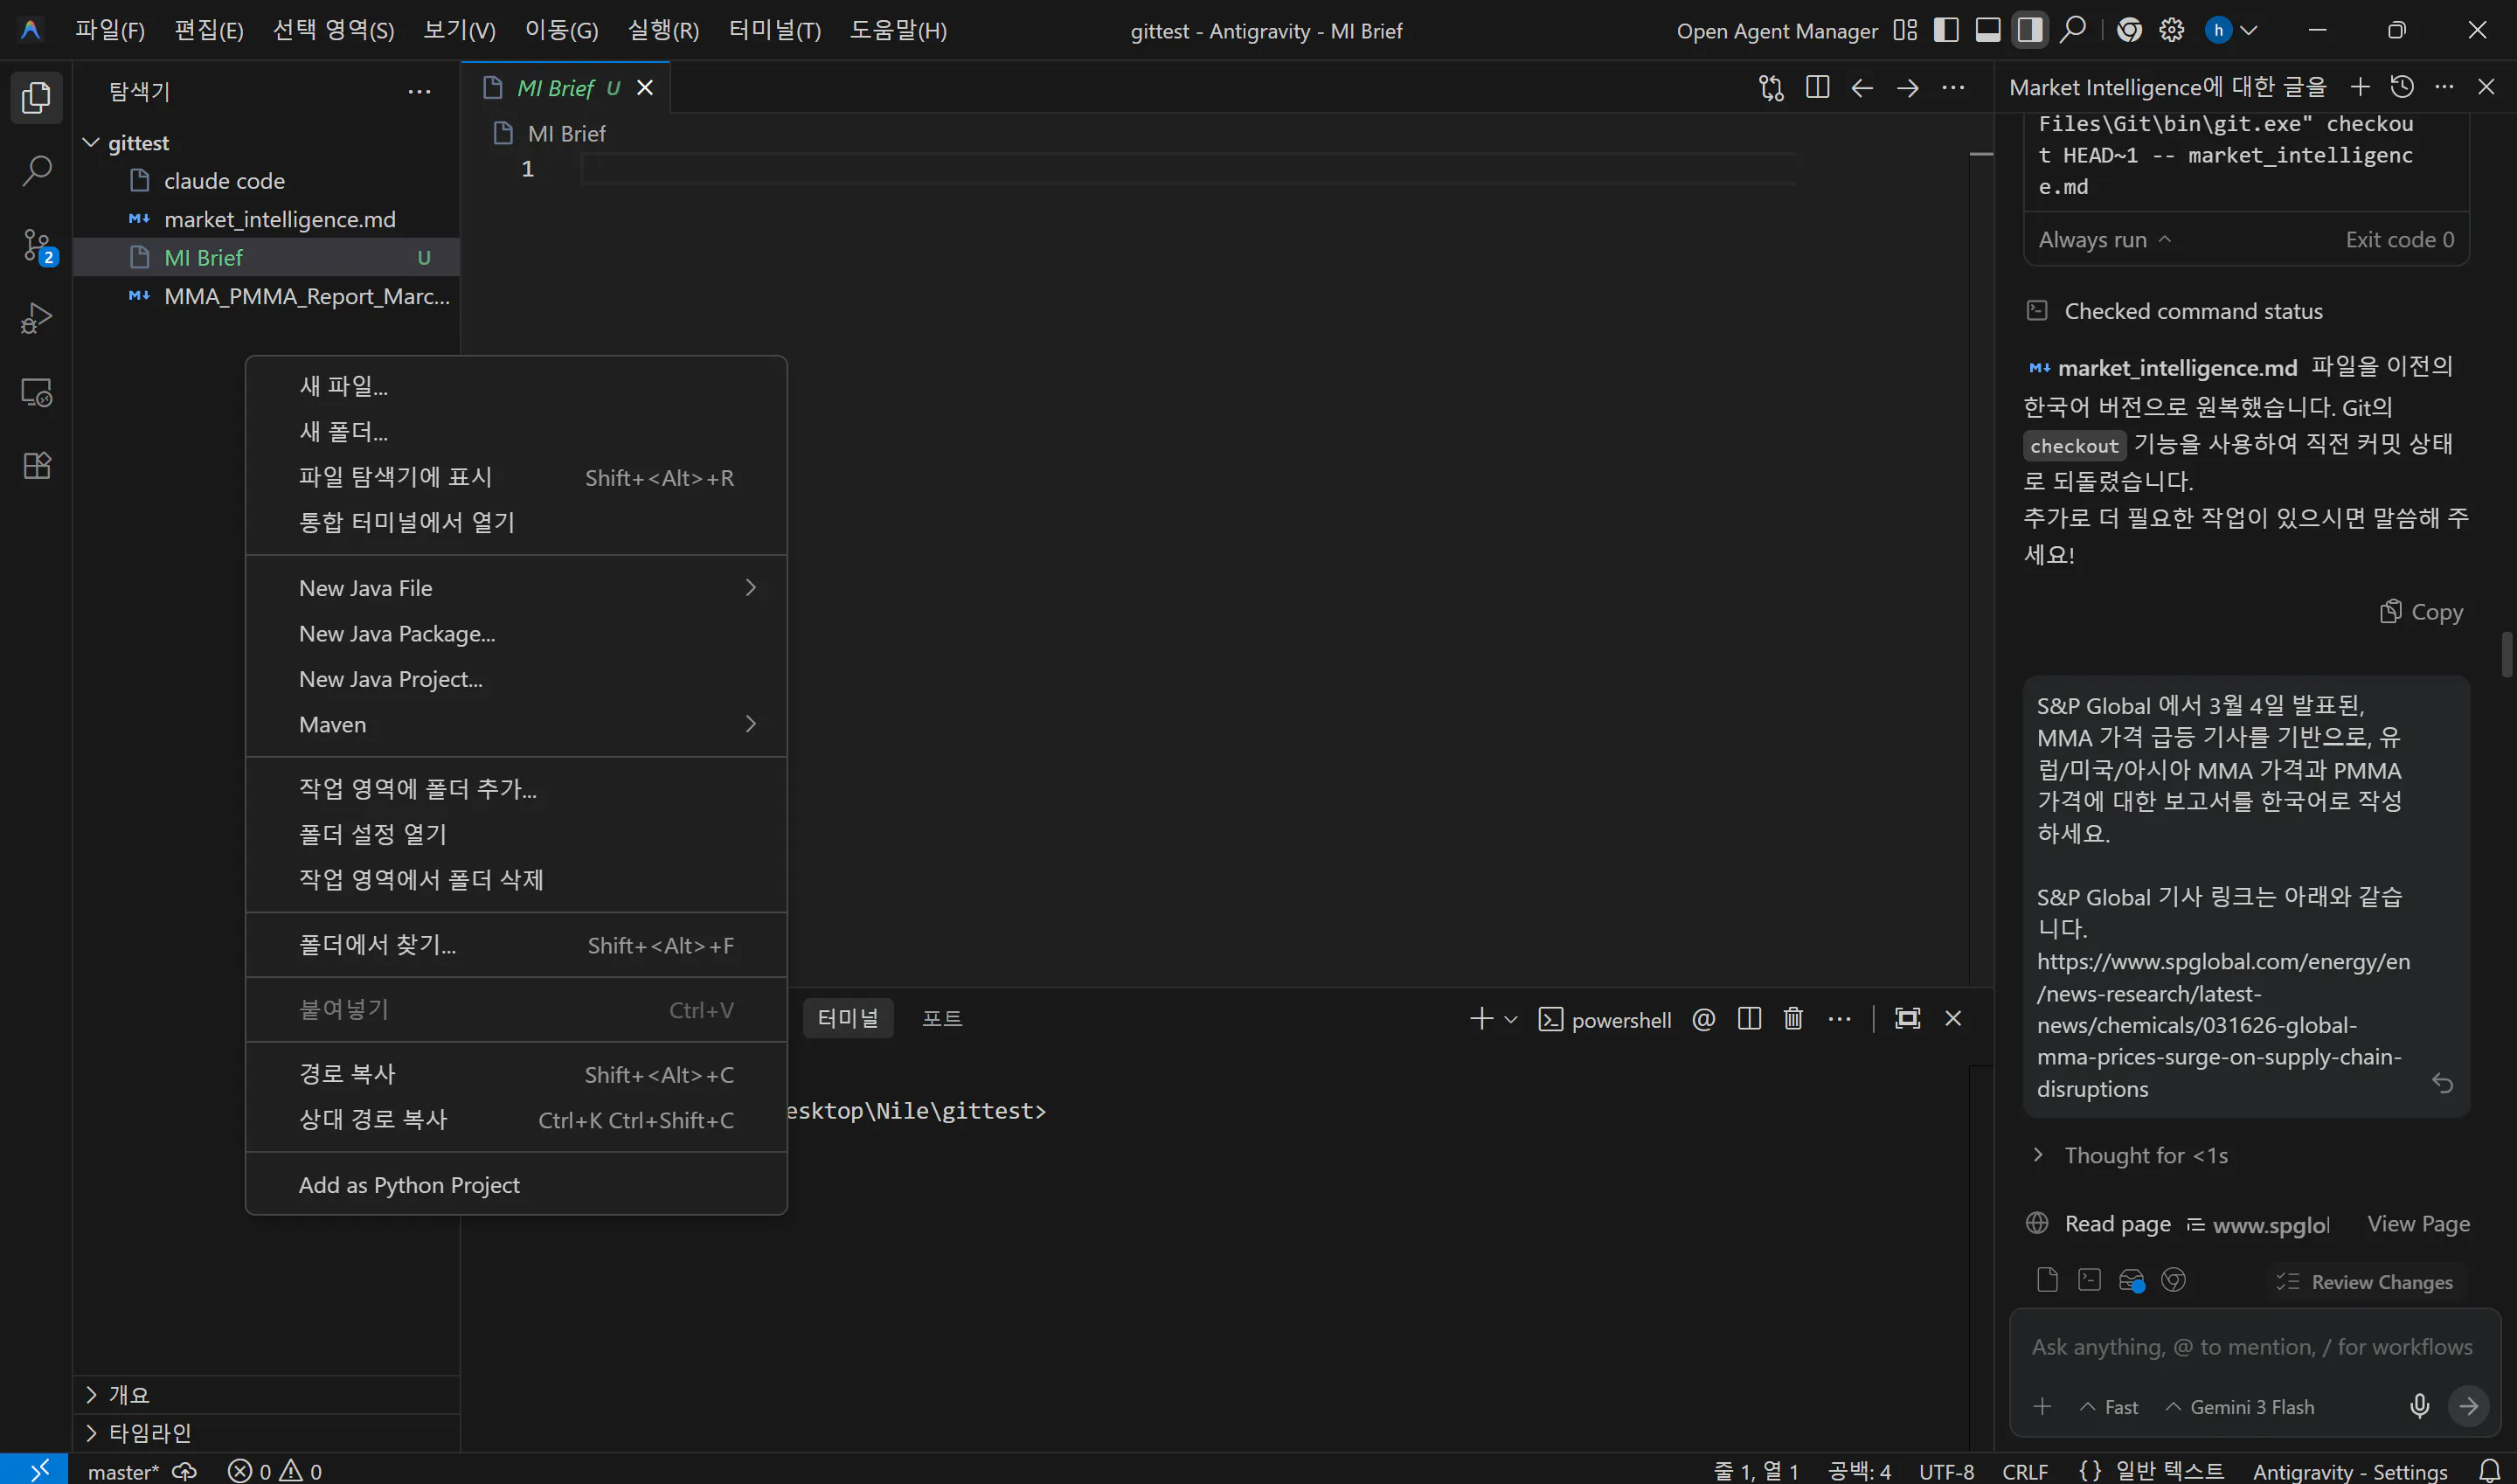This screenshot has width=2517, height=1484.
Task: Click the Customize Layout icon in the title bar
Action: pyautogui.click(x=1905, y=30)
